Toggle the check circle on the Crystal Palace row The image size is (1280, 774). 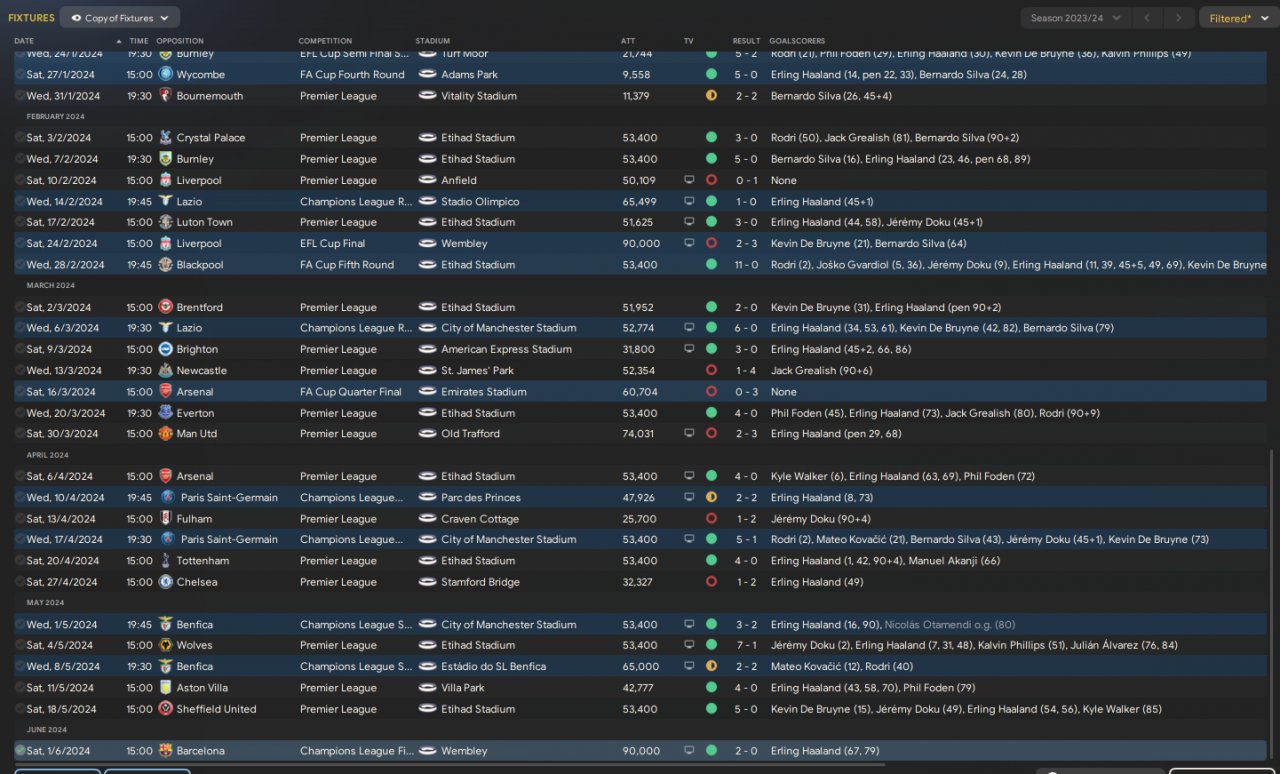point(20,138)
